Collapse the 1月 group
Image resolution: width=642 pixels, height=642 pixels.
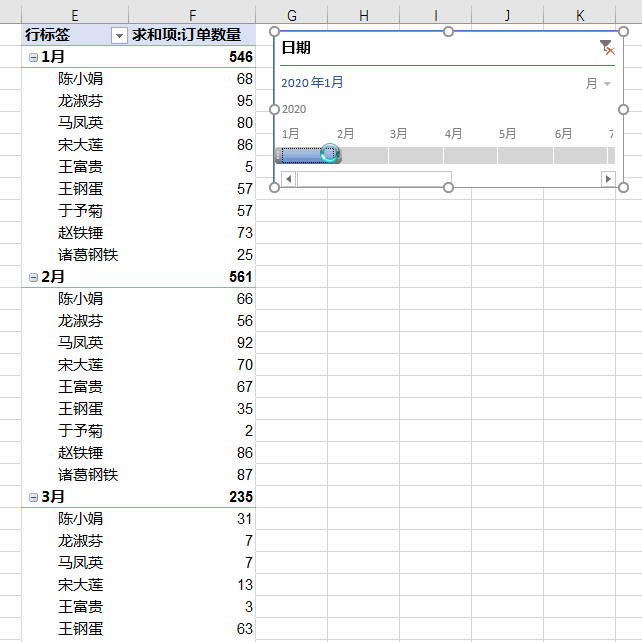33,57
